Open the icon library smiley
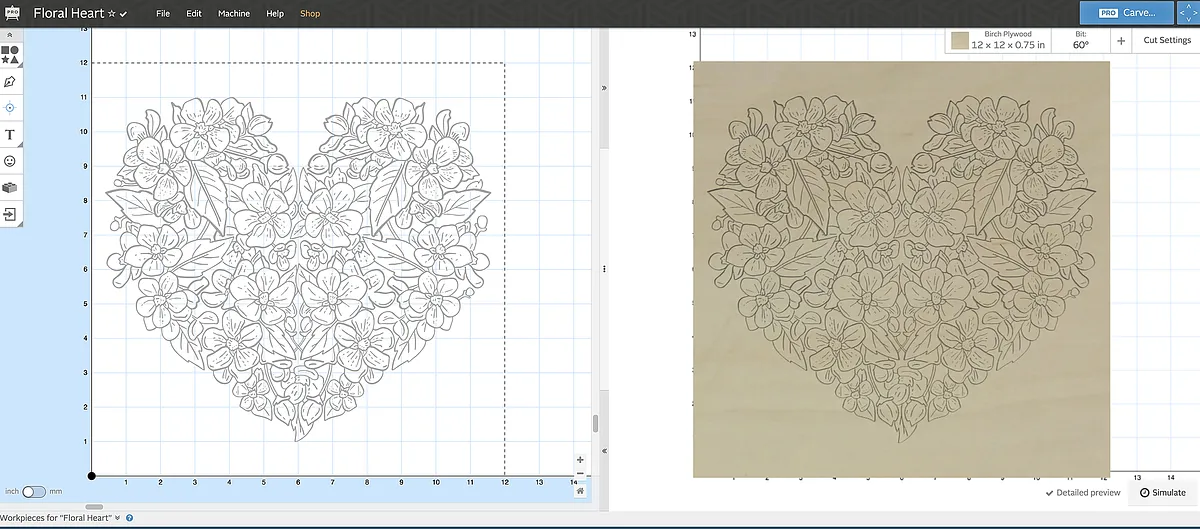 tap(10, 161)
